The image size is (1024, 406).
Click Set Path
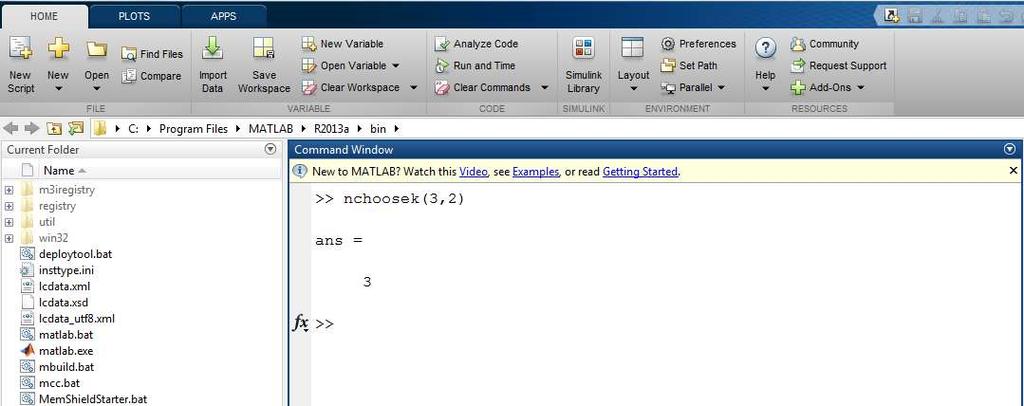[x=689, y=65]
